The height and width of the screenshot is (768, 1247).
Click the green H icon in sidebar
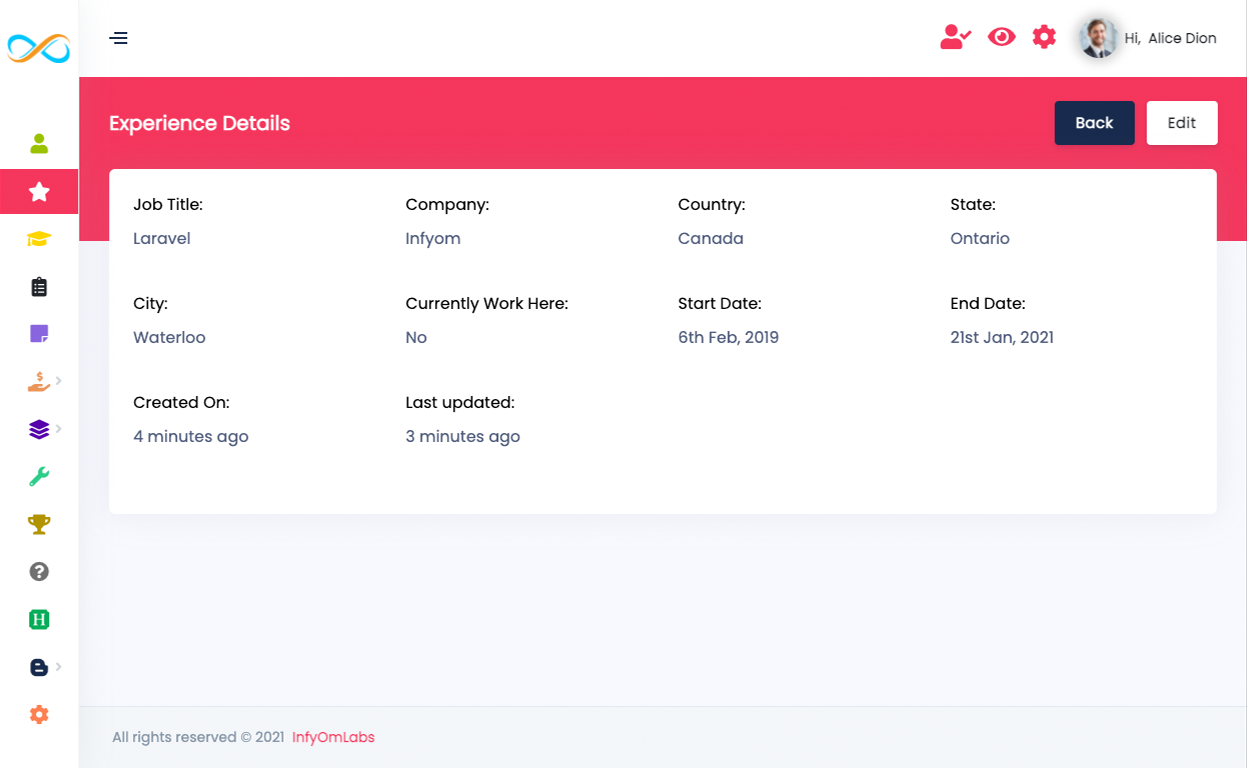[x=39, y=619]
